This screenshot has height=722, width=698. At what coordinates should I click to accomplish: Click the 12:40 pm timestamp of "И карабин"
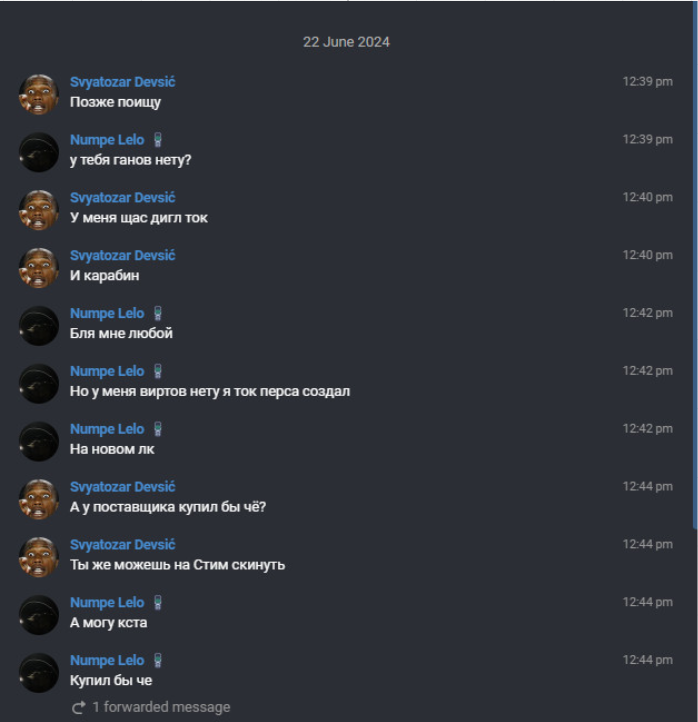pyautogui.click(x=647, y=255)
